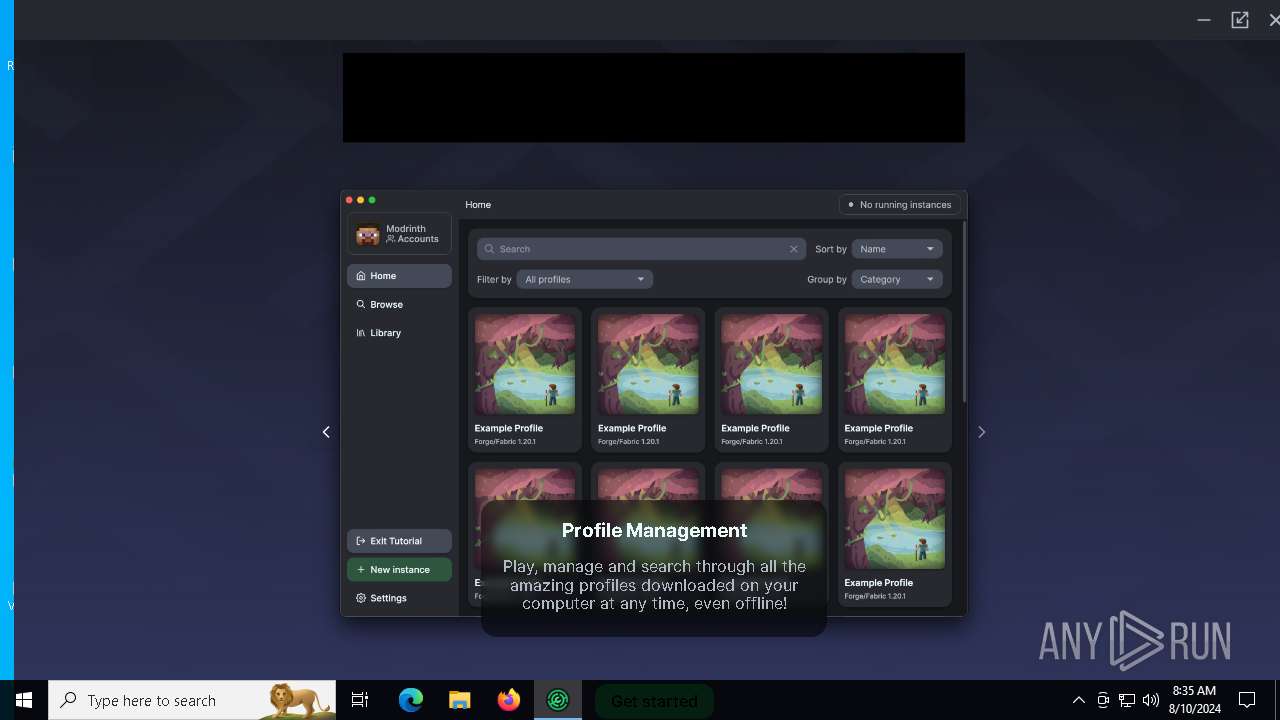1280x720 pixels.
Task: Open Task View on taskbar
Action: (x=360, y=700)
